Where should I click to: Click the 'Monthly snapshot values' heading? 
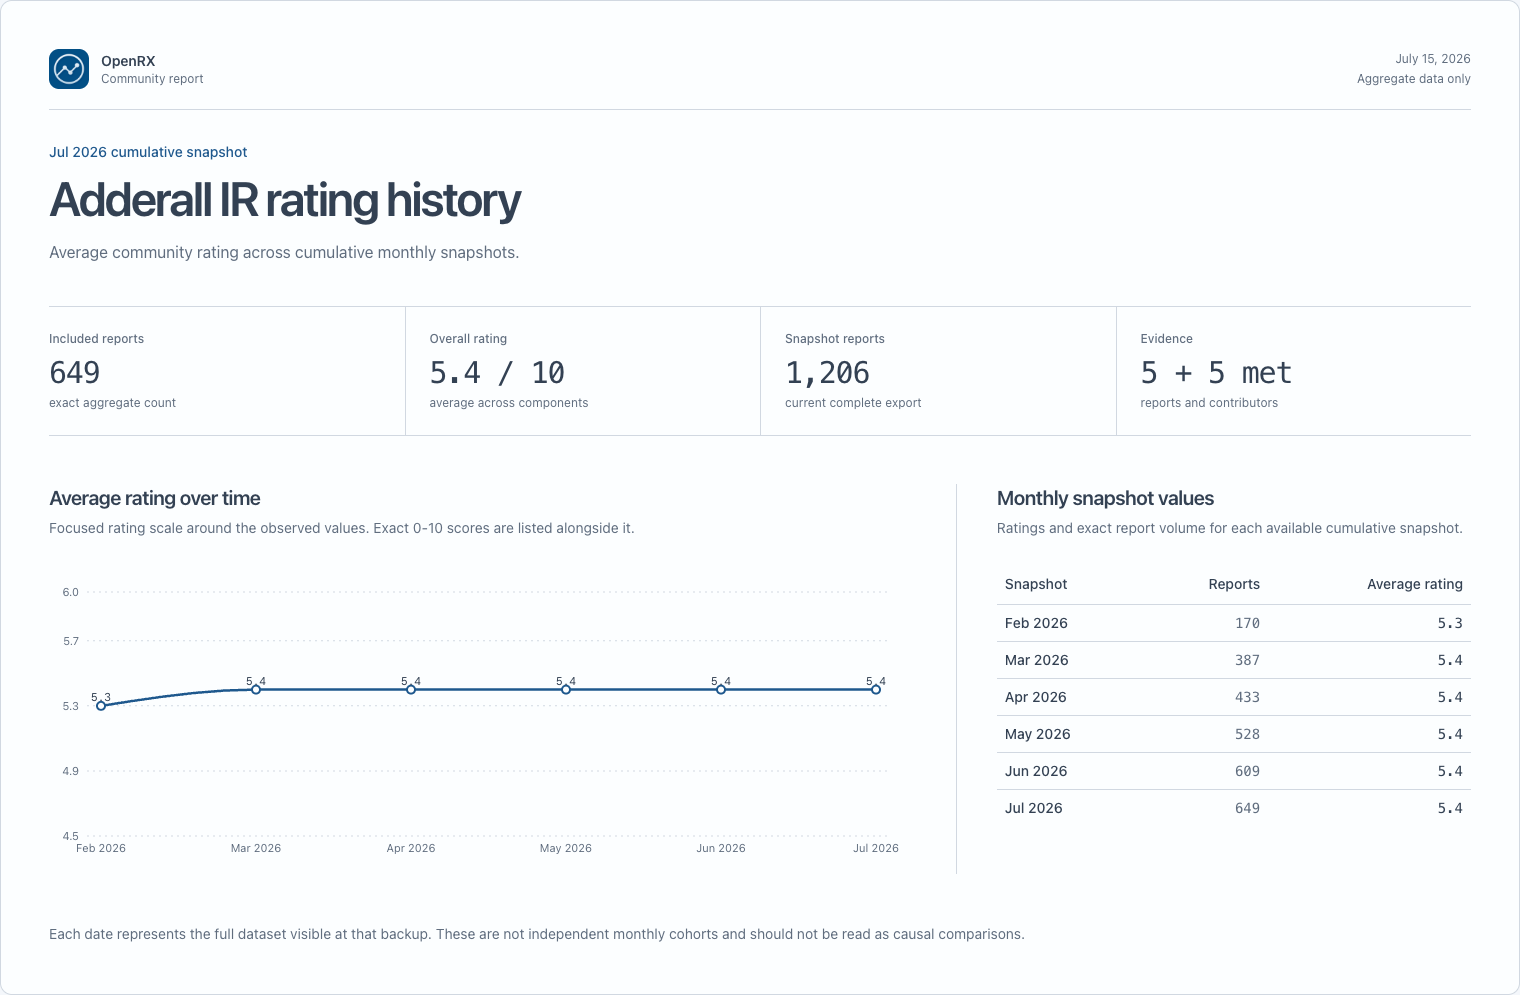(1105, 498)
